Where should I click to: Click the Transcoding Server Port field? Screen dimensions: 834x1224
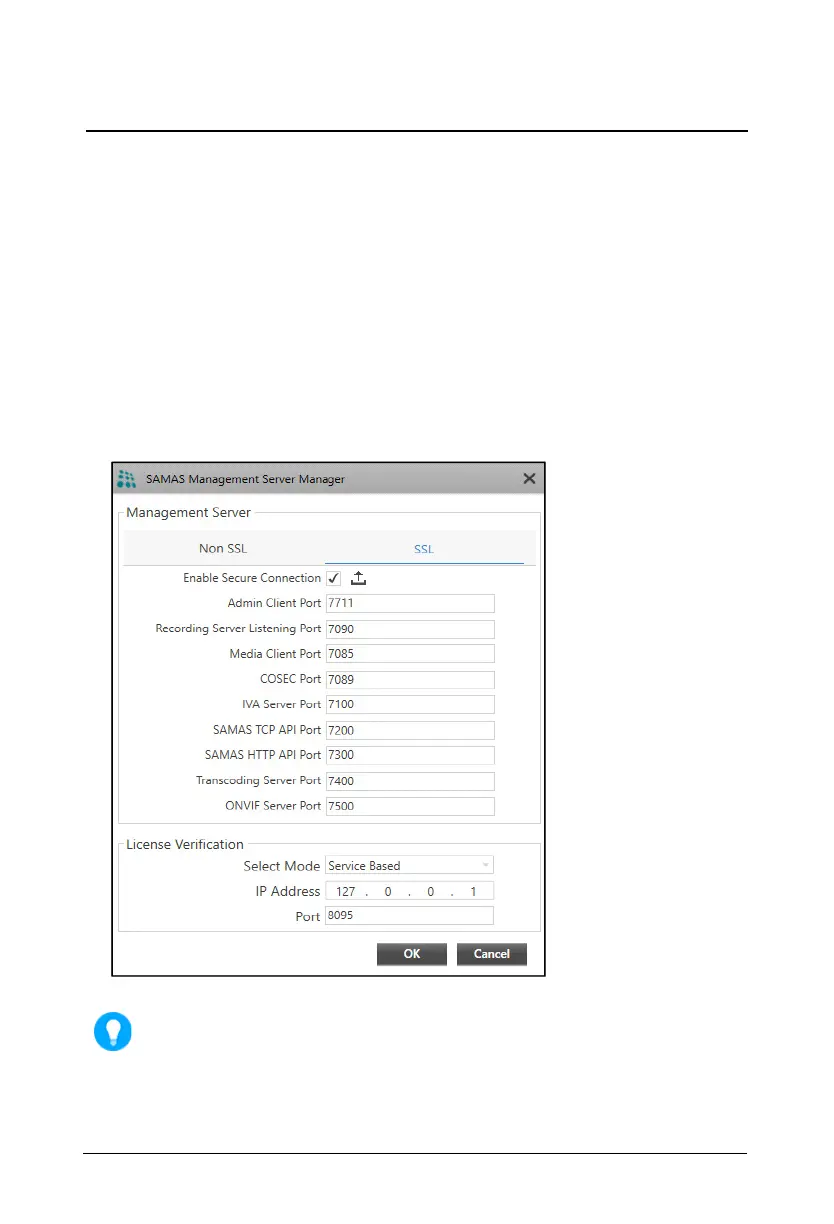click(x=410, y=781)
